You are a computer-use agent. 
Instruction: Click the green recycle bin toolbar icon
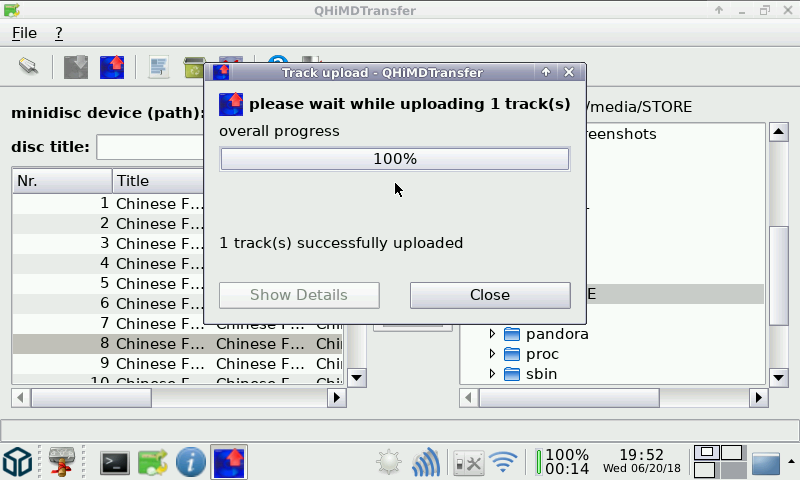click(193, 67)
